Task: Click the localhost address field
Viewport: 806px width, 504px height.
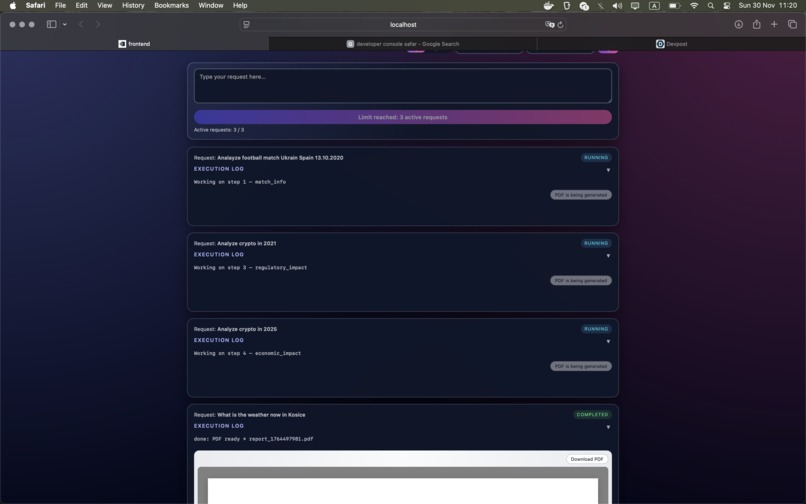Action: [x=403, y=25]
